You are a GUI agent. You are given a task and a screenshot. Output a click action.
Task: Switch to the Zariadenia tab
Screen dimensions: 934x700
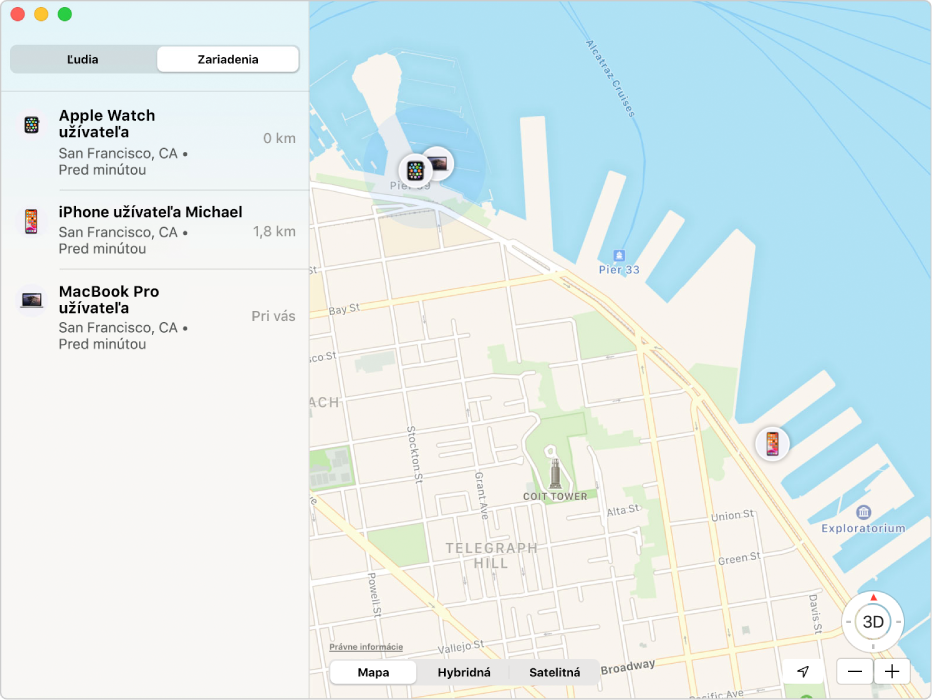(x=228, y=60)
